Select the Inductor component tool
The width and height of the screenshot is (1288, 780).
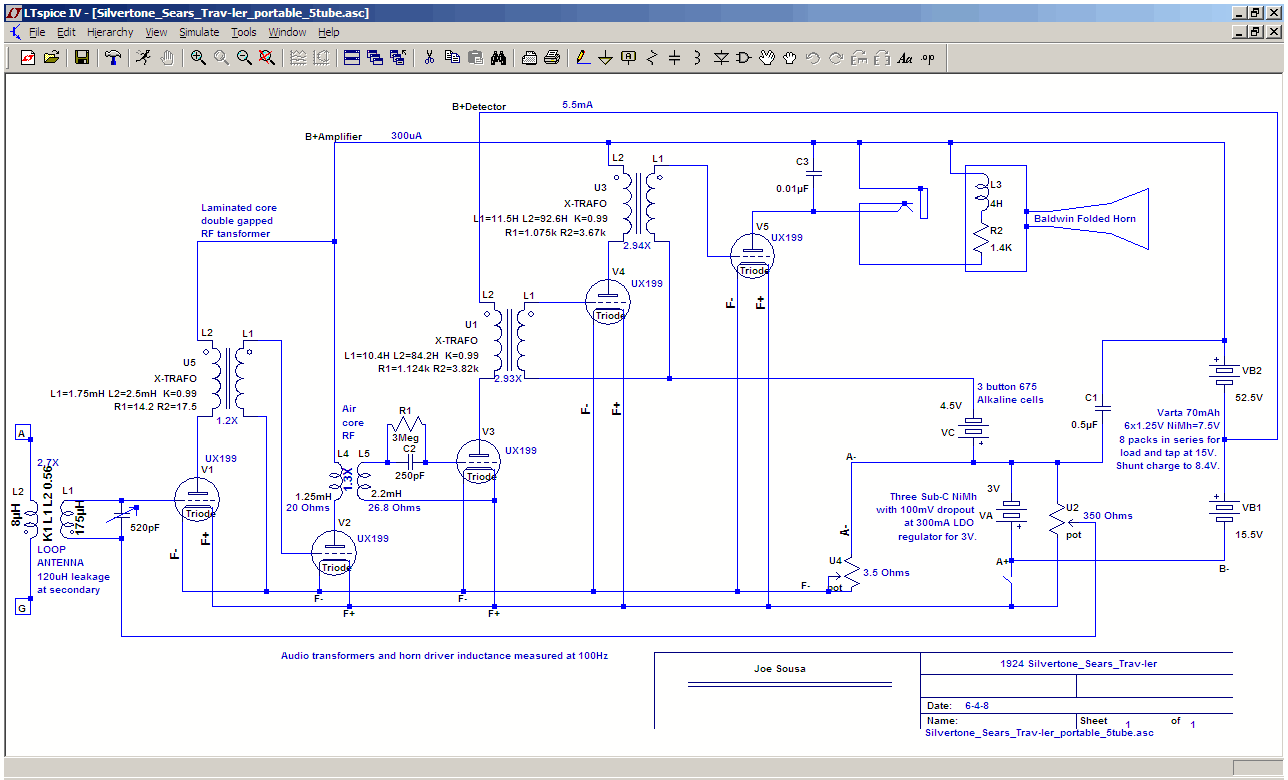click(697, 58)
